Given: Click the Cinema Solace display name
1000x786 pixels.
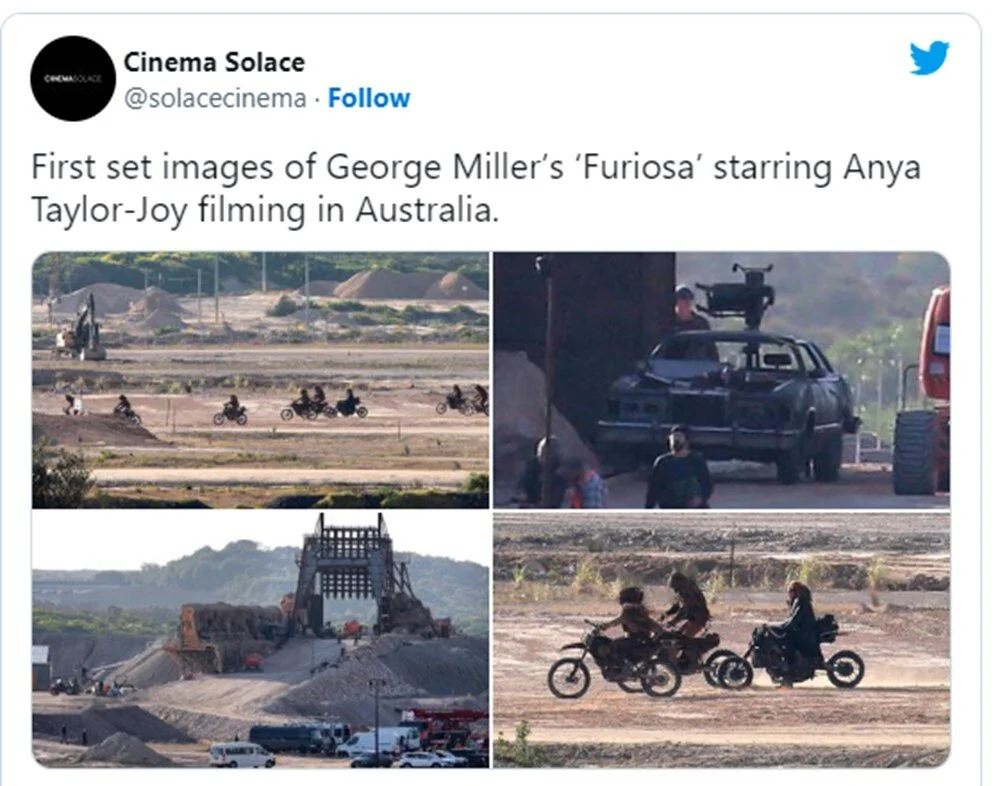Looking at the screenshot, I should pos(214,62).
